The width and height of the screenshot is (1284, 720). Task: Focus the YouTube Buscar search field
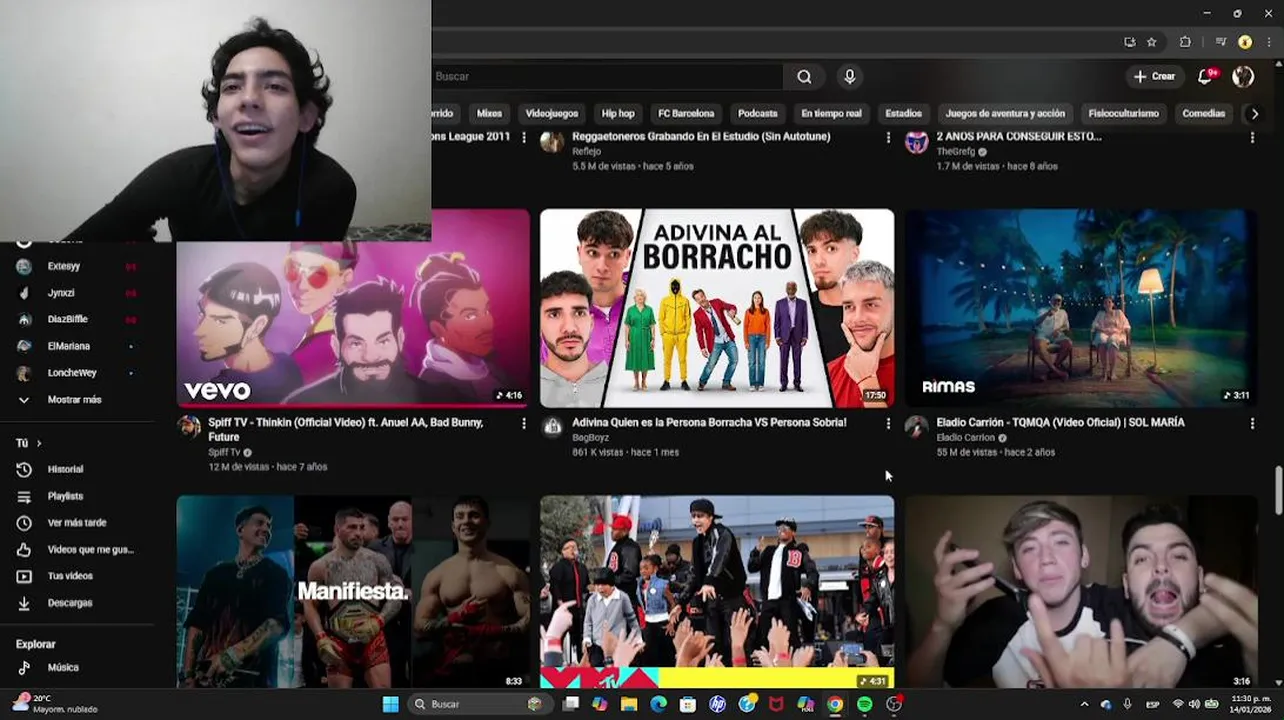click(608, 77)
